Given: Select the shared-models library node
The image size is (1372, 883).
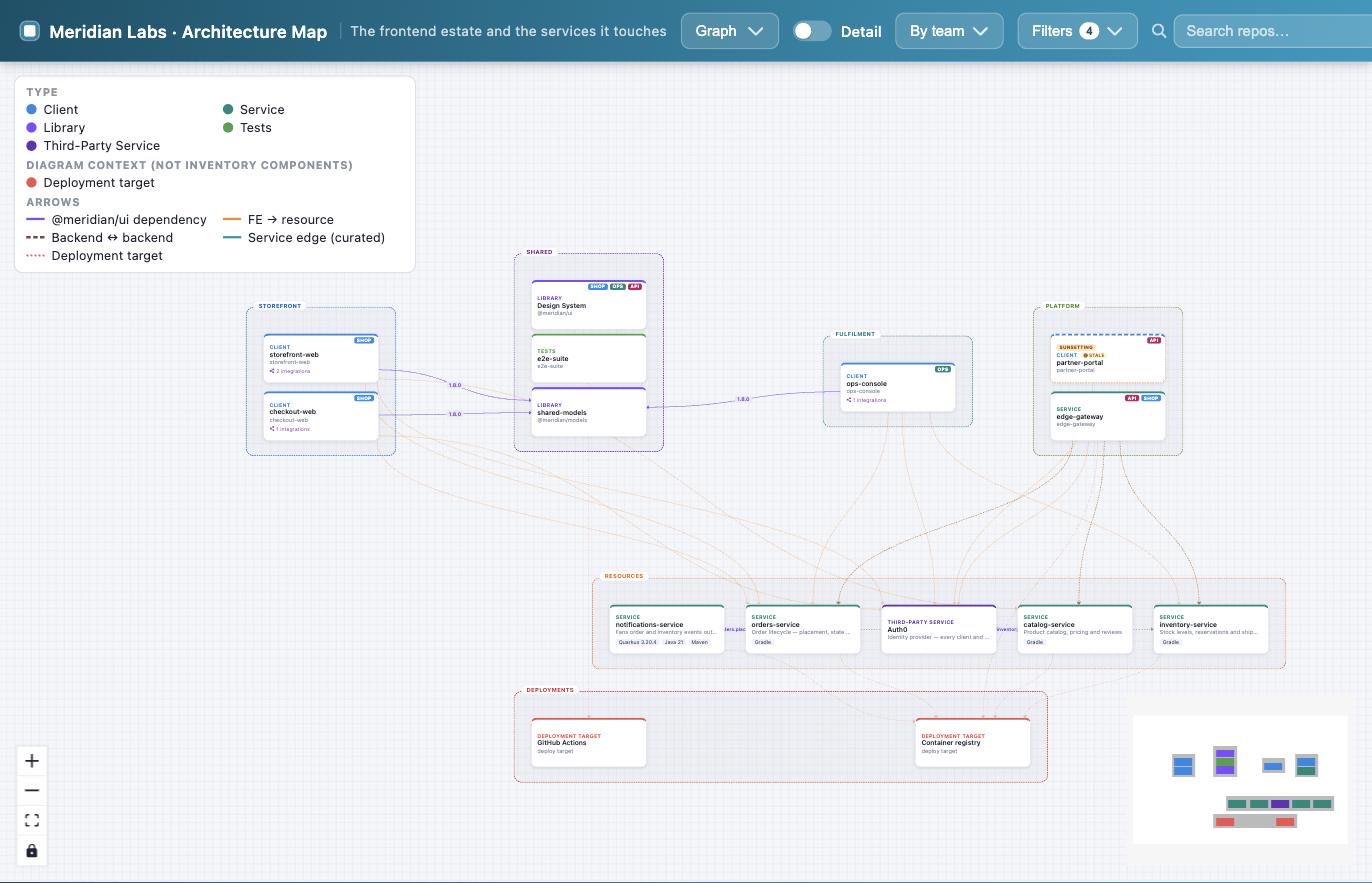Looking at the screenshot, I should click(589, 411).
